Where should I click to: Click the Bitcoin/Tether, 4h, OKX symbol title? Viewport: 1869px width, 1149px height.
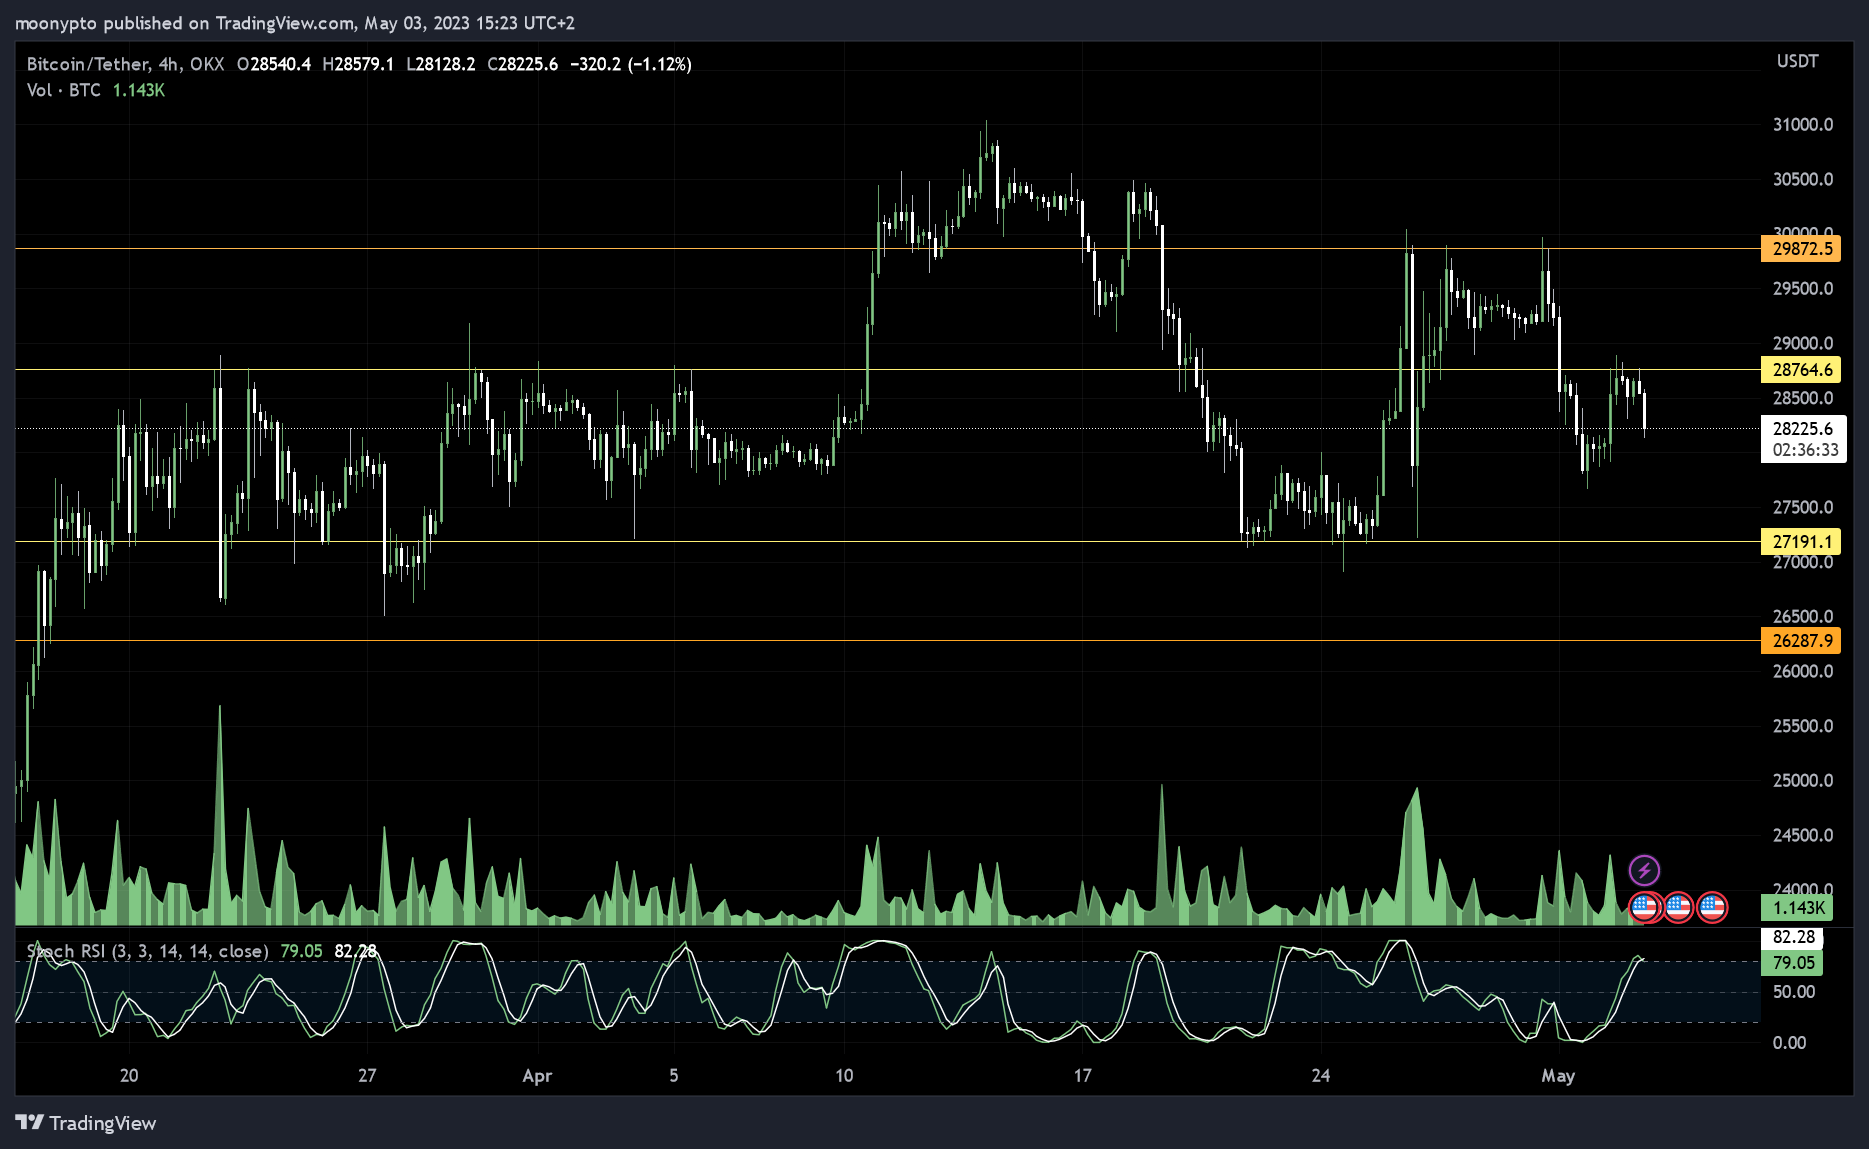tap(125, 64)
